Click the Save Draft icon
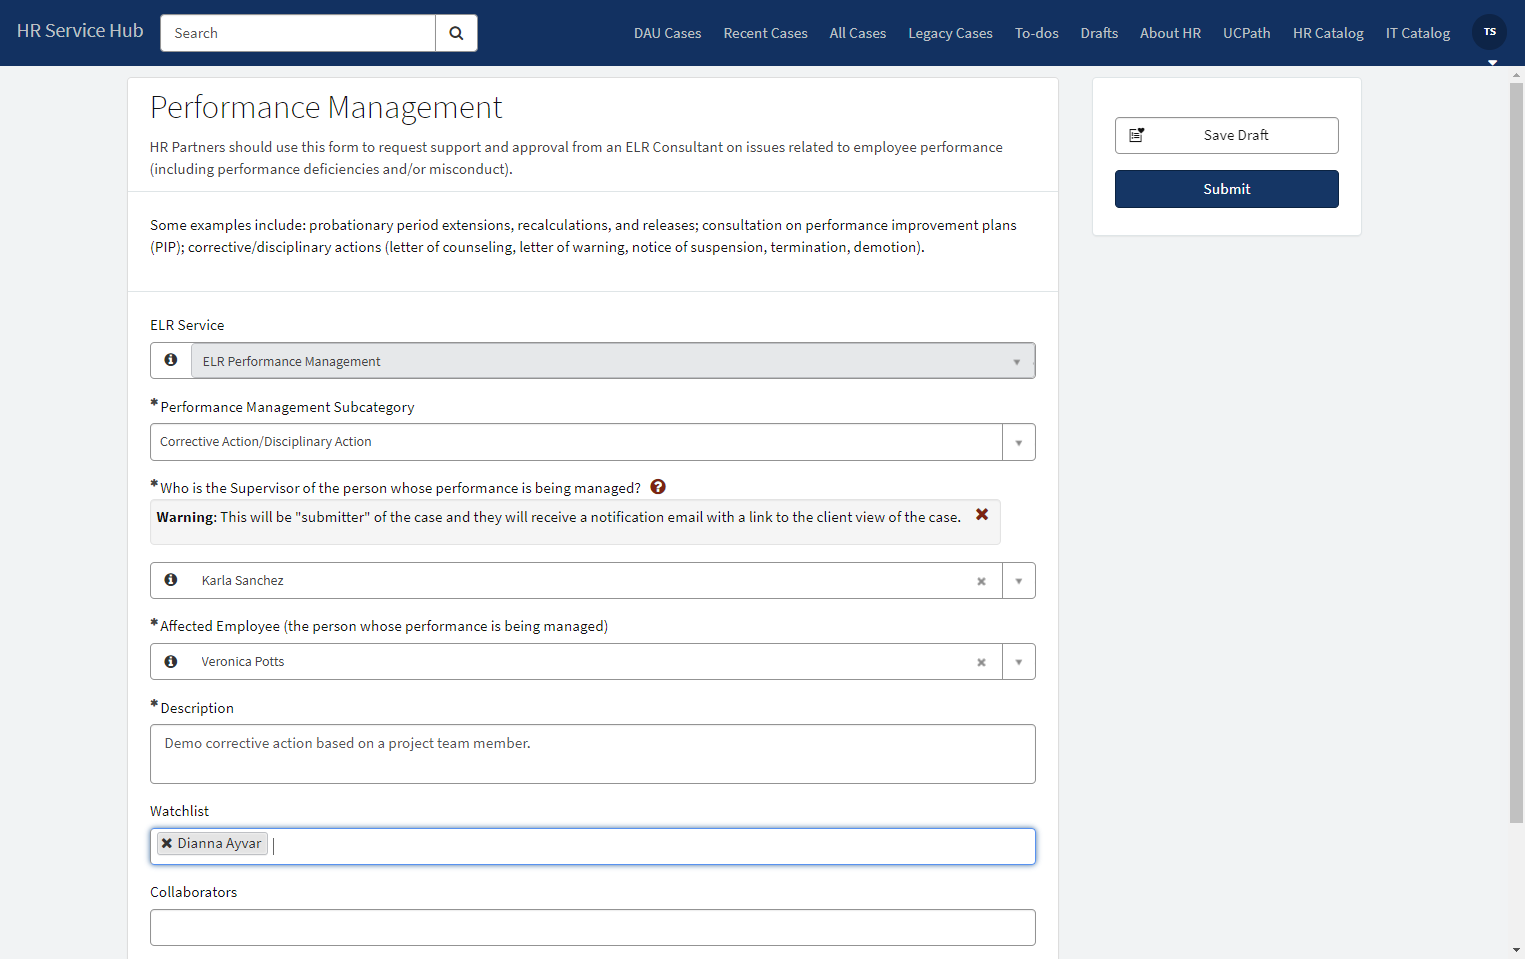Screen dimensions: 1525x959 pos(1136,135)
